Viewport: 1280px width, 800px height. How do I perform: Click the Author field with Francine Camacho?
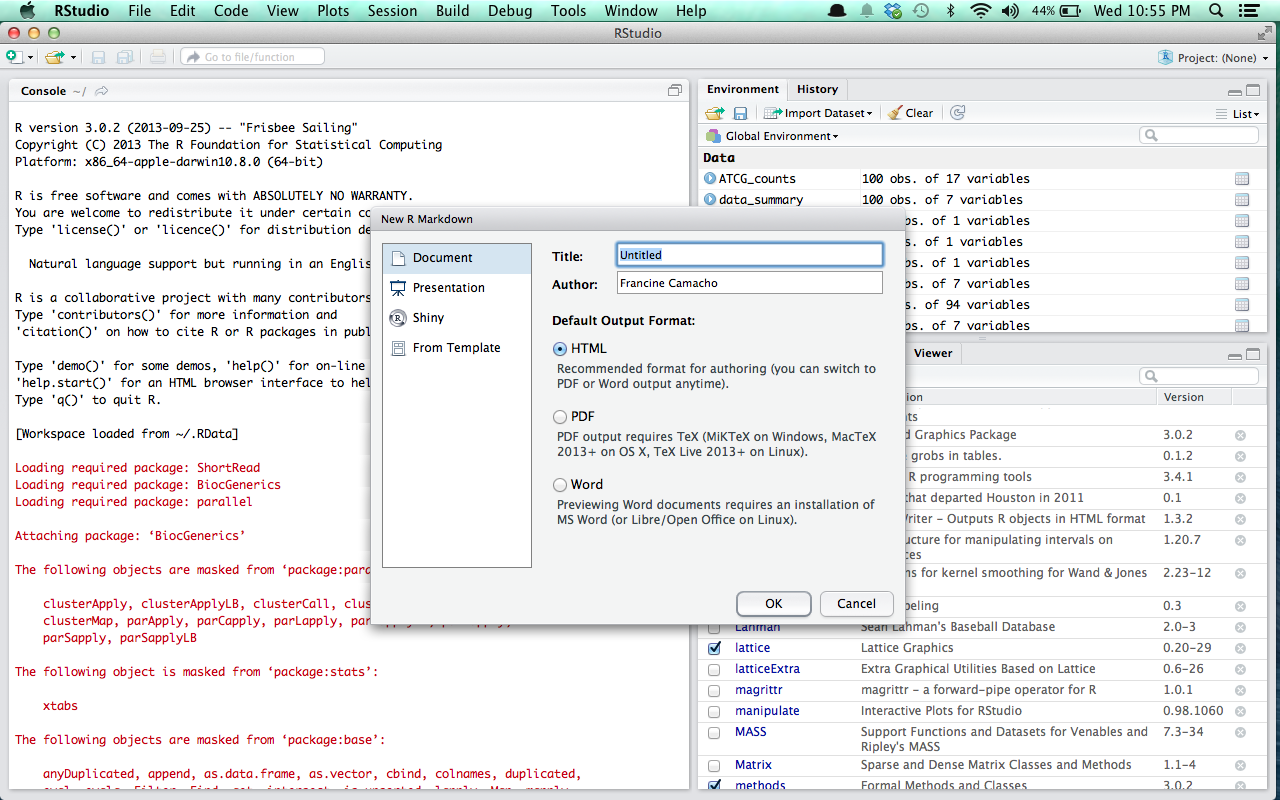pyautogui.click(x=750, y=283)
